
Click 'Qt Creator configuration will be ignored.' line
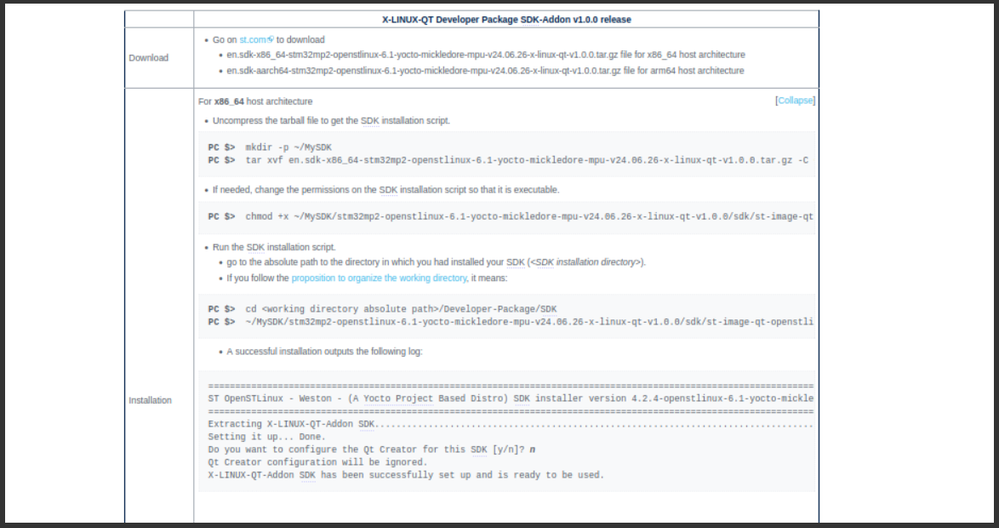(x=318, y=462)
